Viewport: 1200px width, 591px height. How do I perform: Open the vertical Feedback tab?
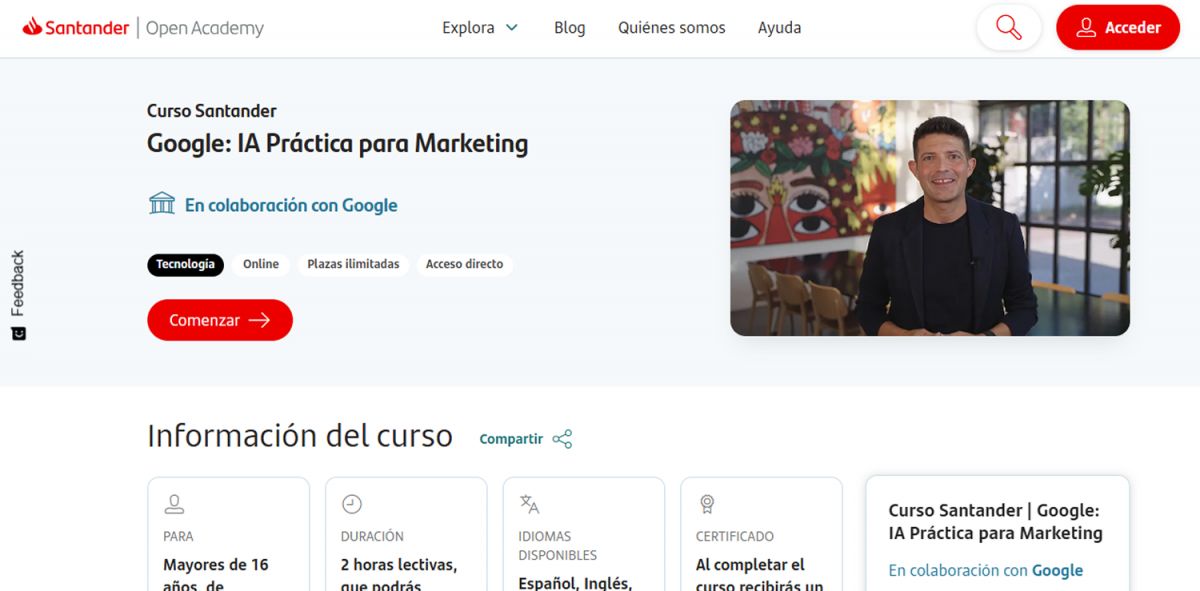(x=18, y=295)
